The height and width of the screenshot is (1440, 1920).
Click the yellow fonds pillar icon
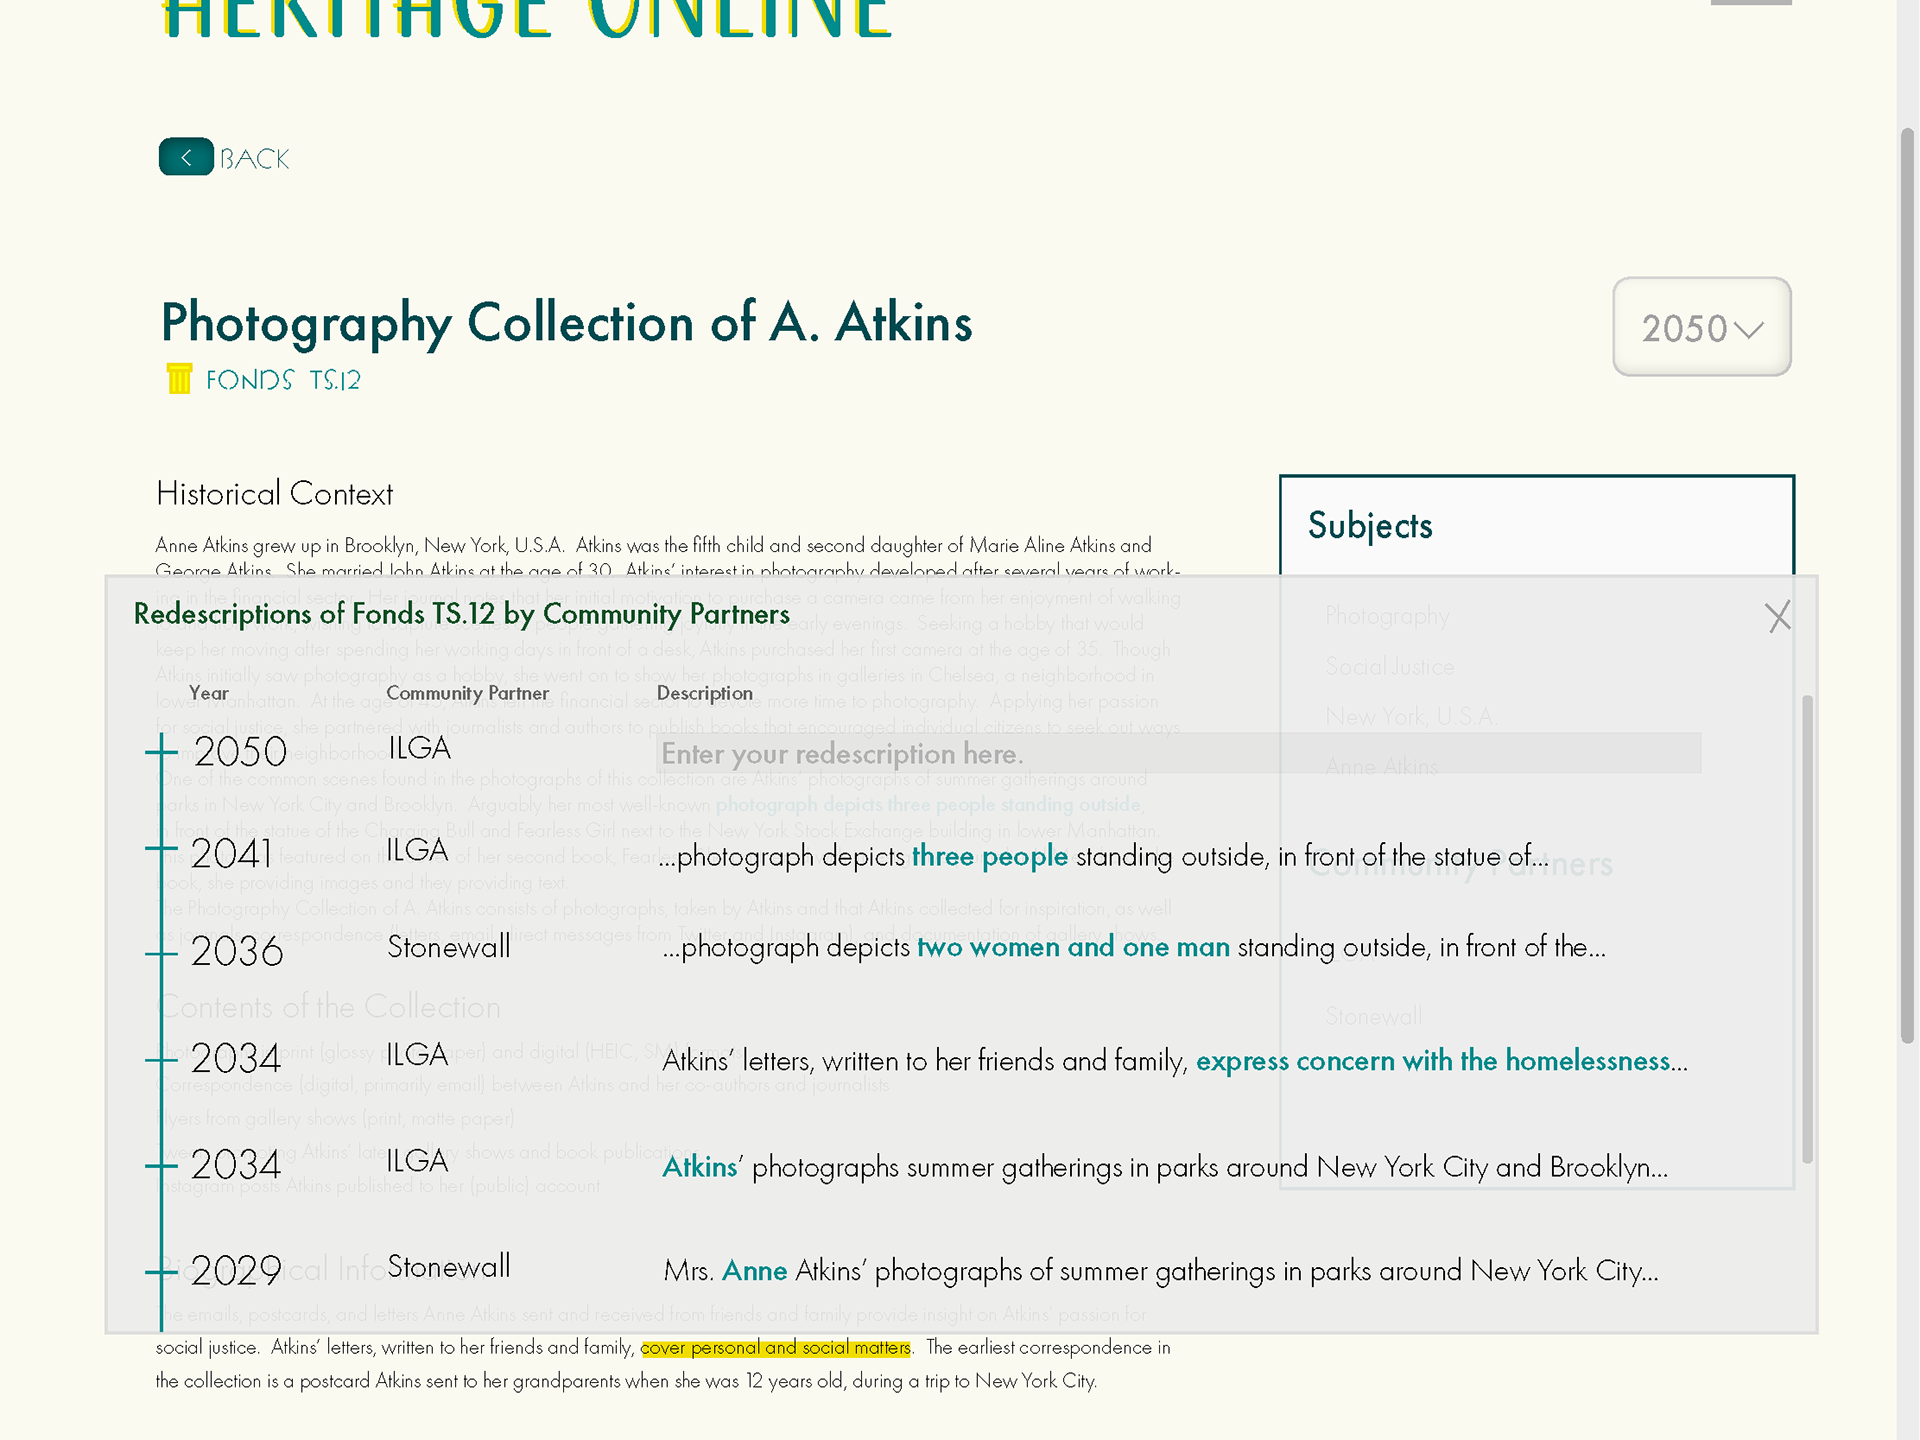tap(179, 379)
